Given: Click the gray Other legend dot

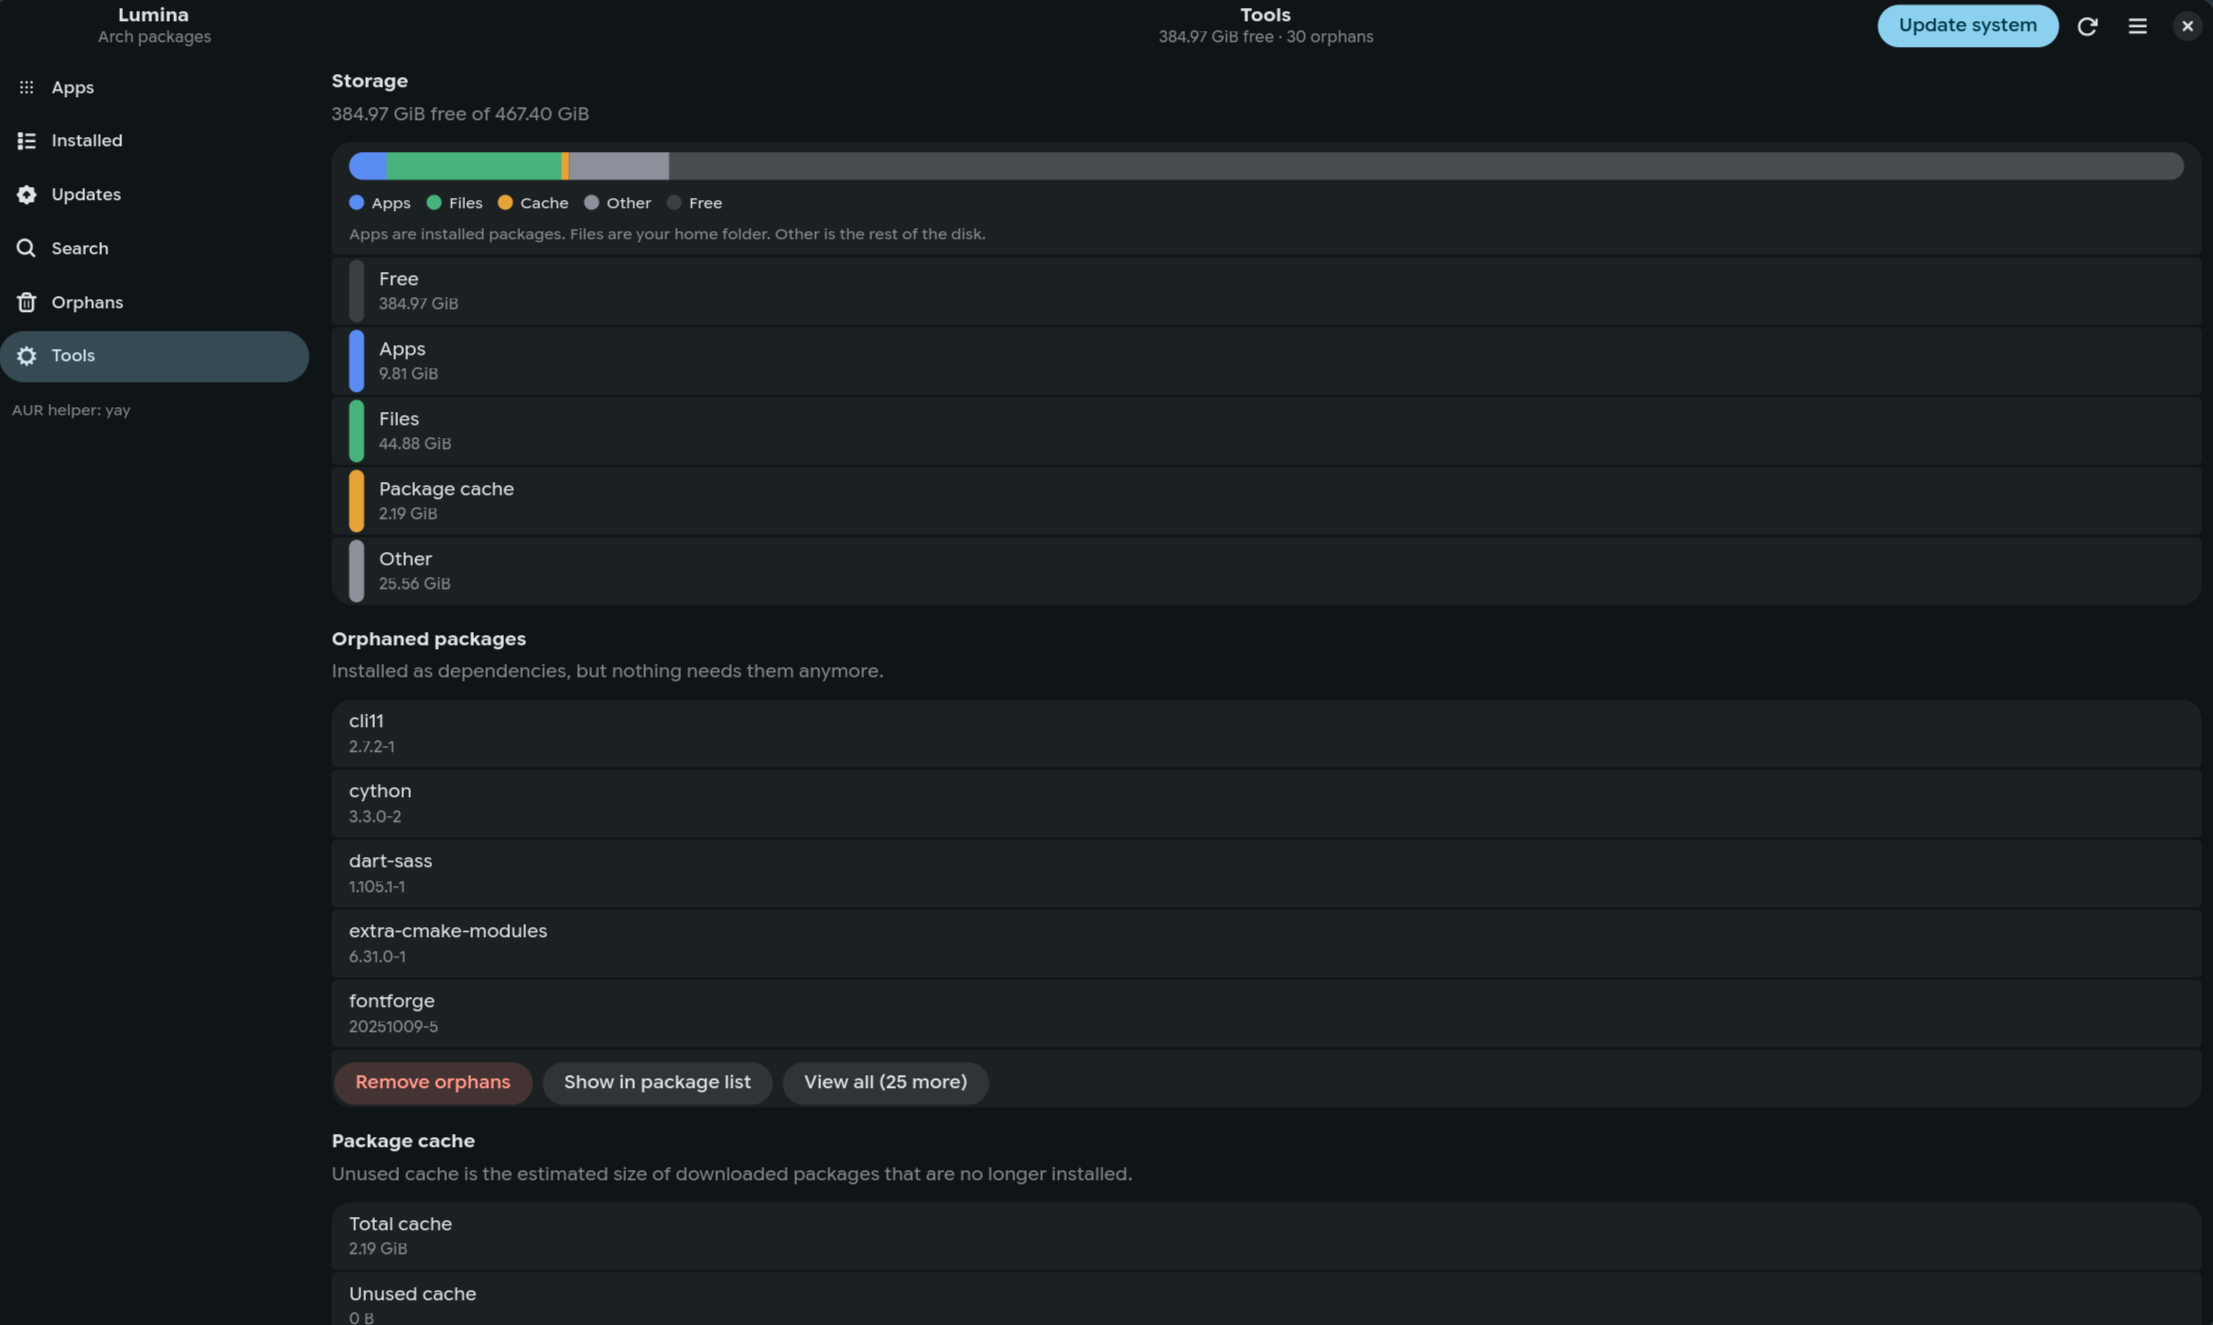Looking at the screenshot, I should coord(591,203).
